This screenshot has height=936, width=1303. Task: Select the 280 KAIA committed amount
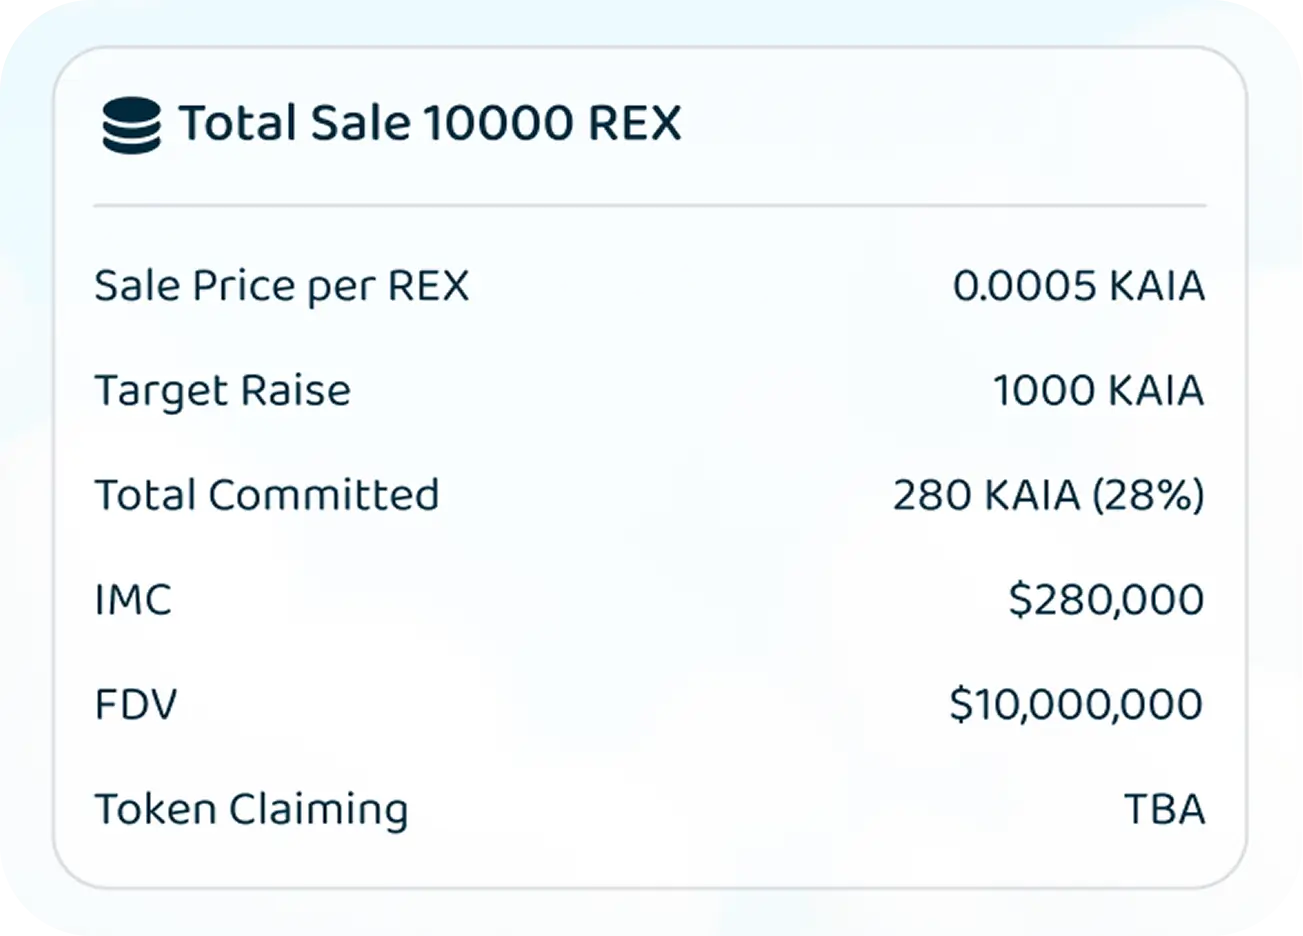click(985, 495)
